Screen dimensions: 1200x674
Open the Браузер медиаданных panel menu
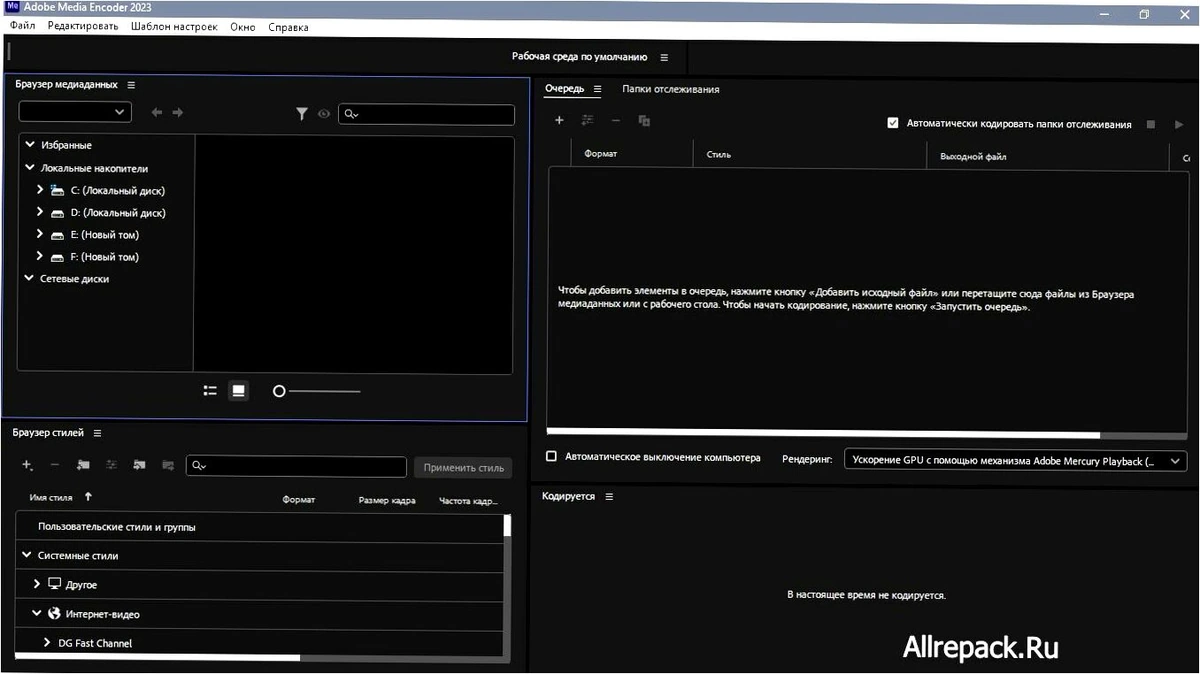pyautogui.click(x=131, y=85)
